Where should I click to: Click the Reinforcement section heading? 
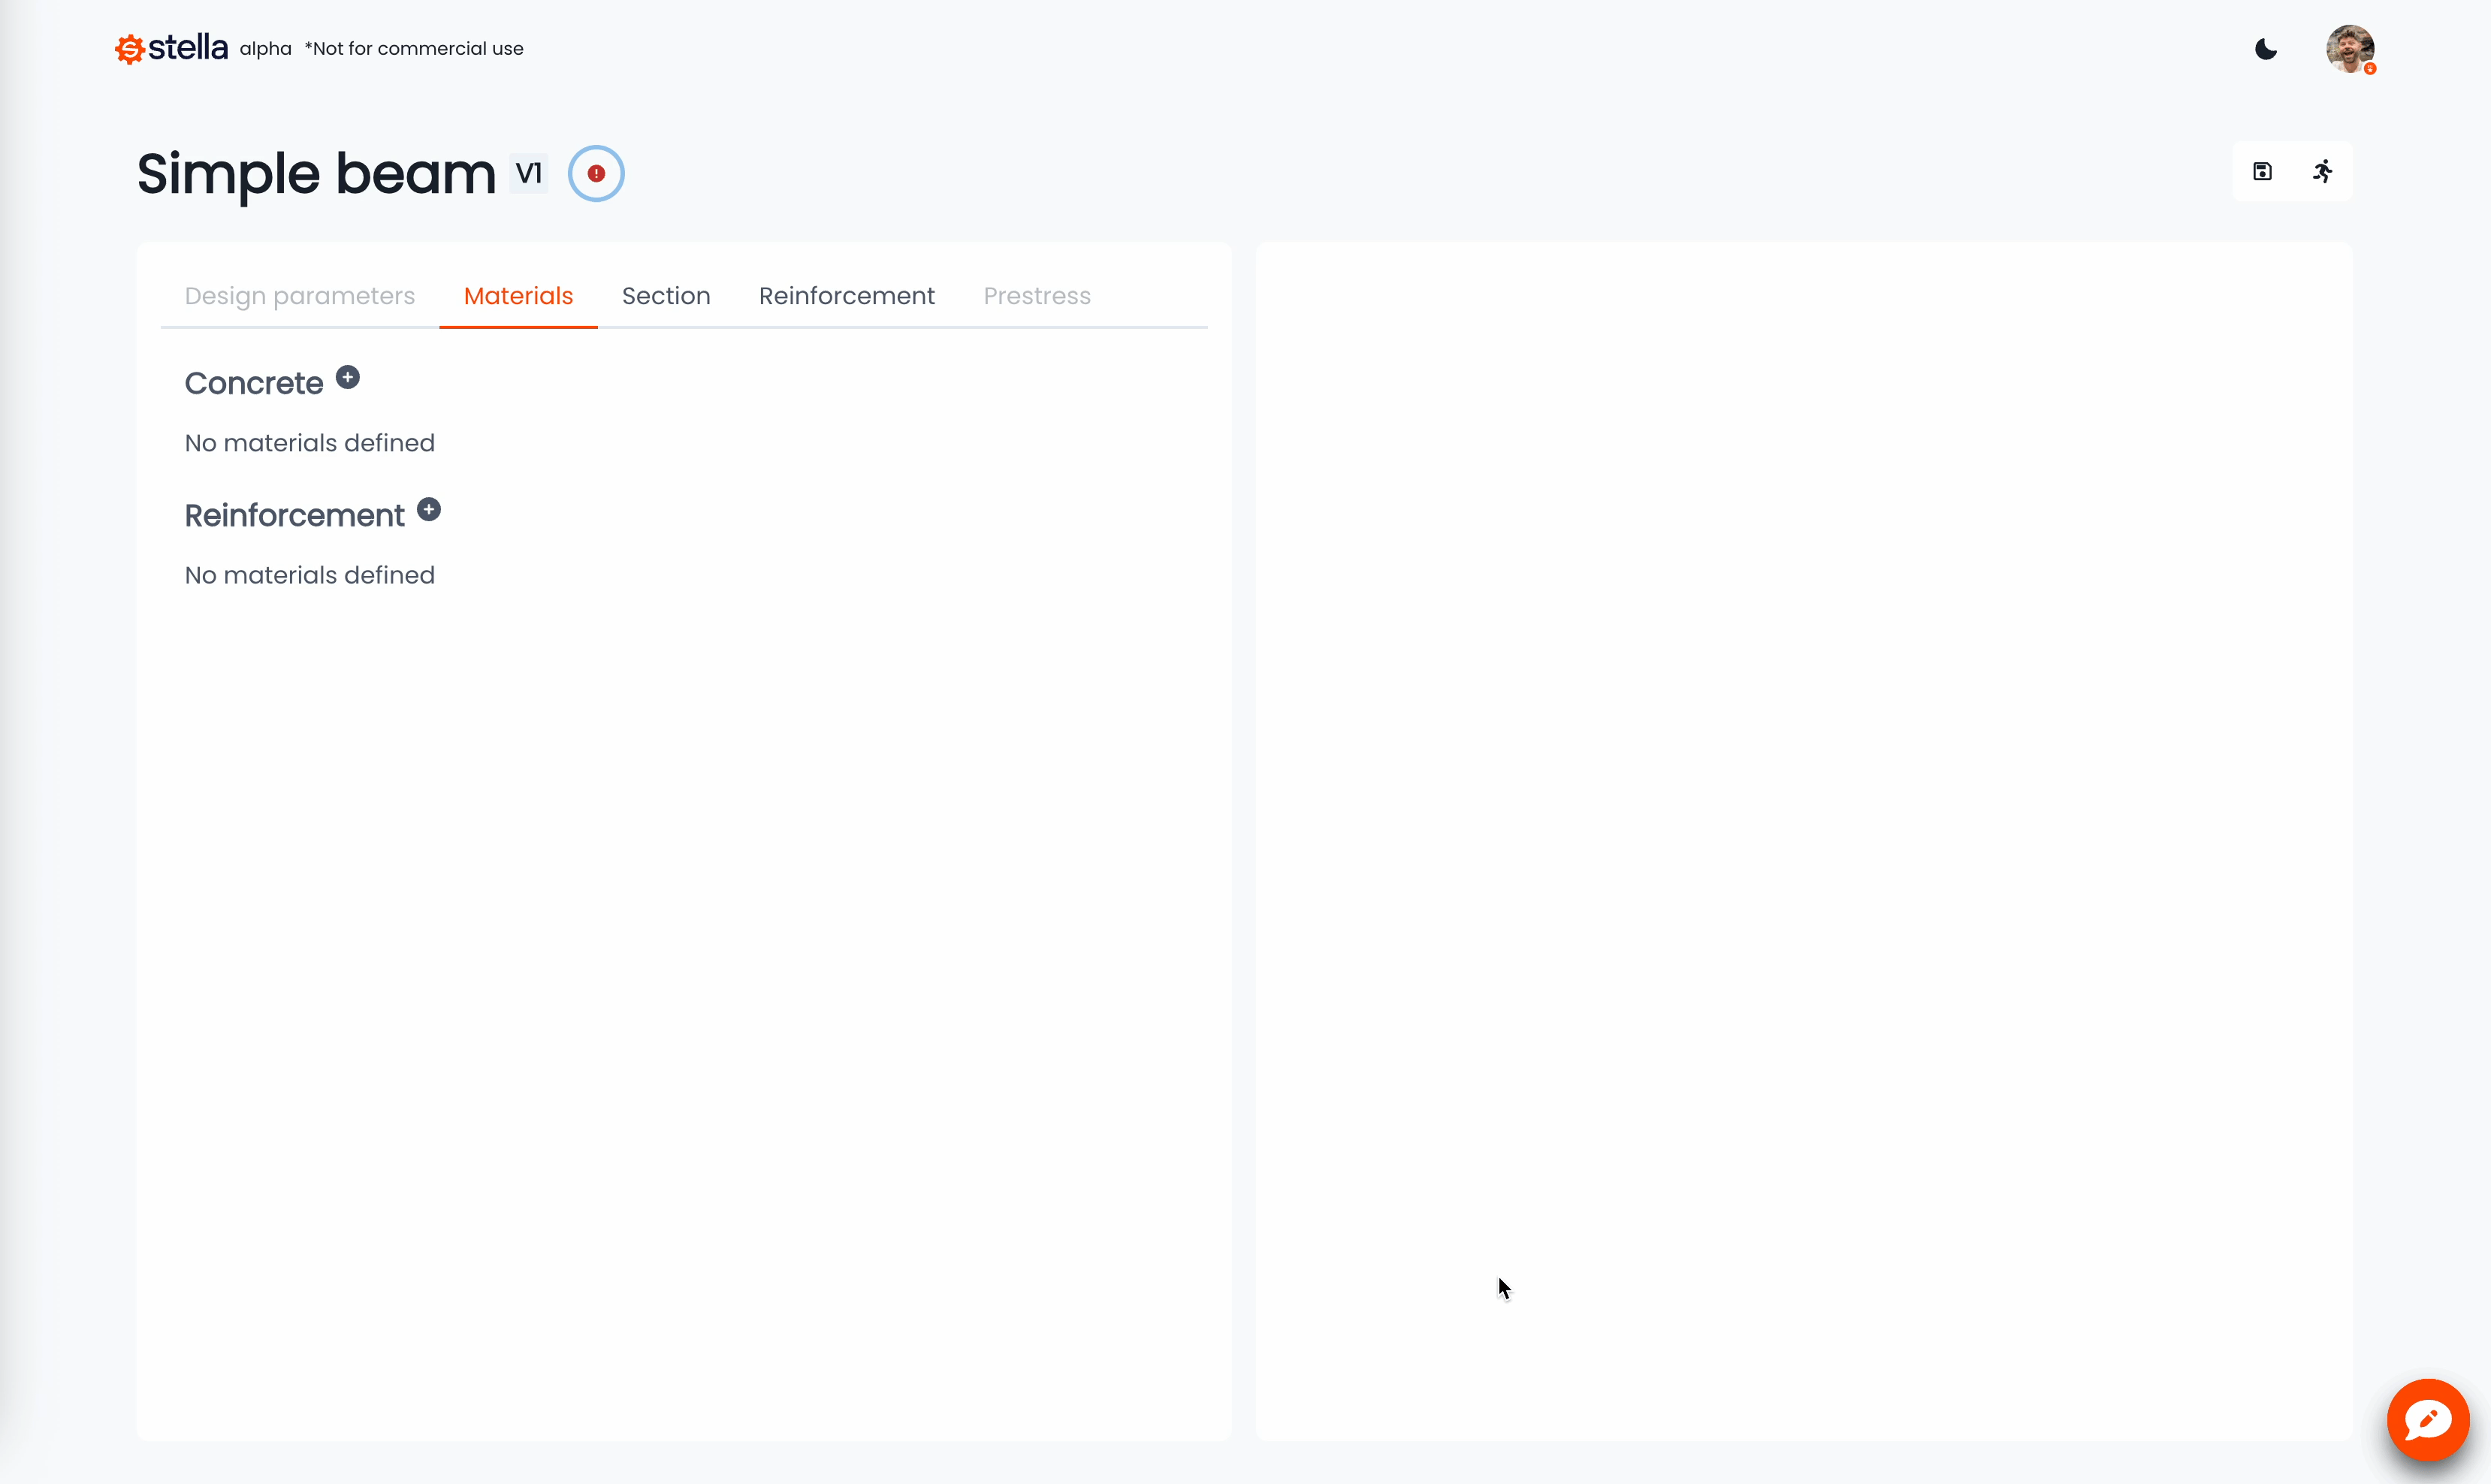click(x=293, y=515)
